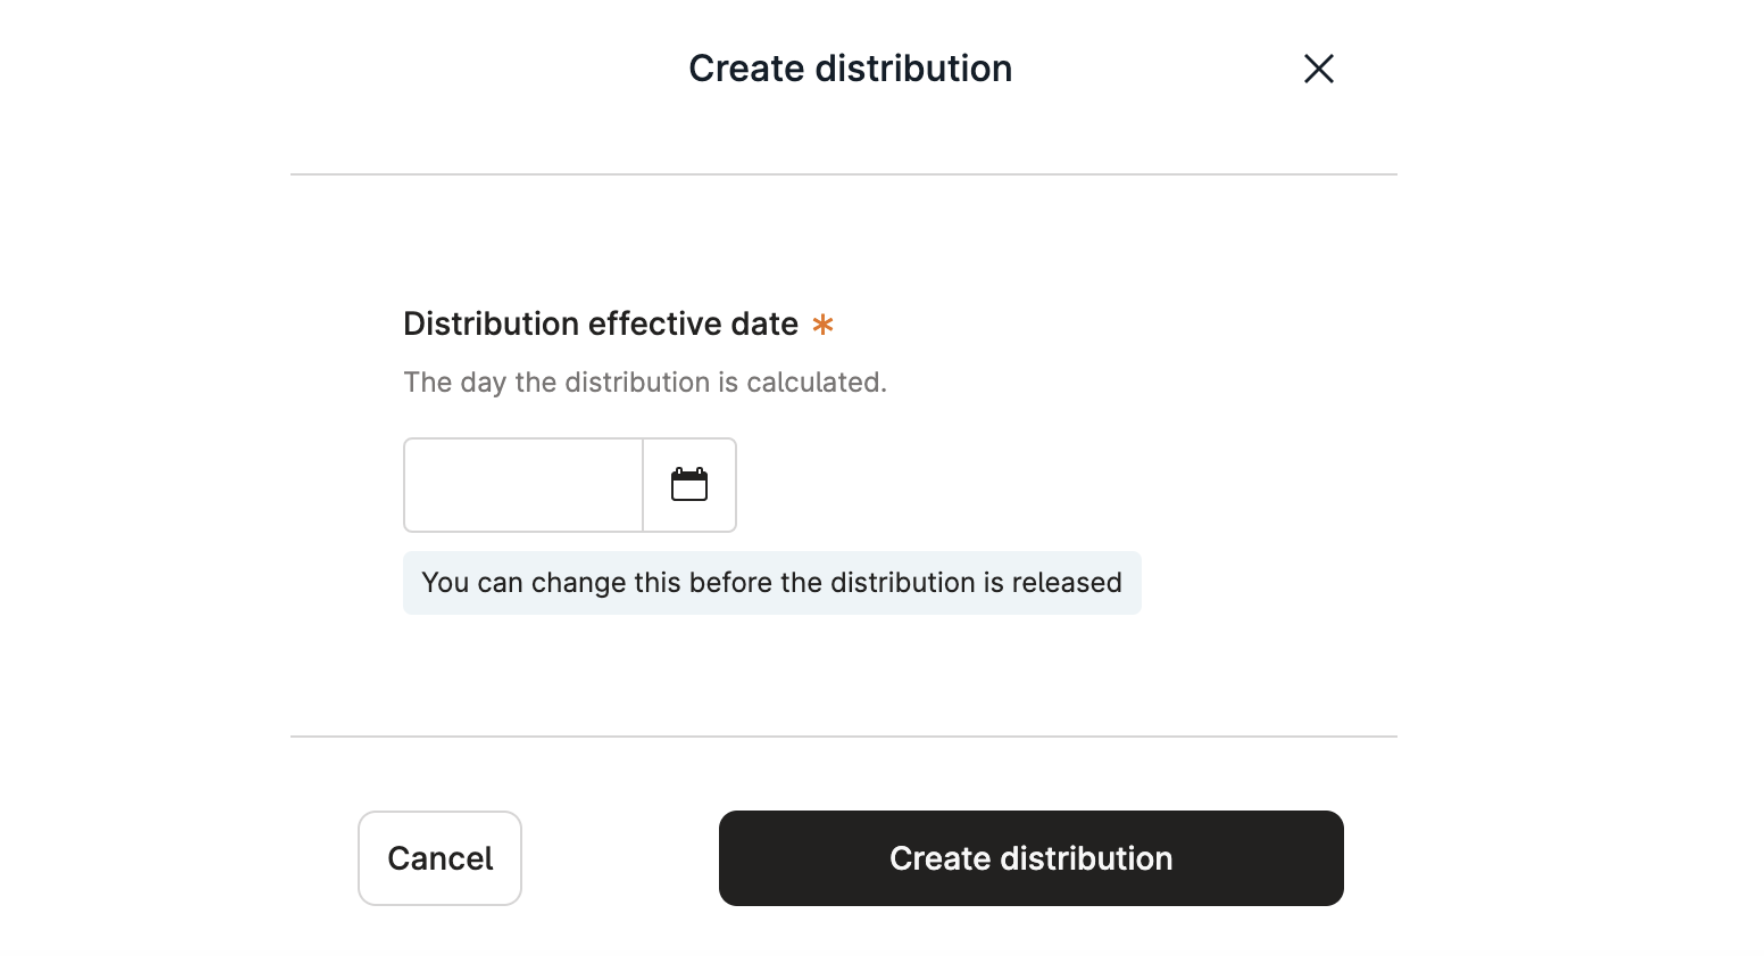Click the Create distribution dialog title
This screenshot has width=1764, height=956.
coord(850,69)
